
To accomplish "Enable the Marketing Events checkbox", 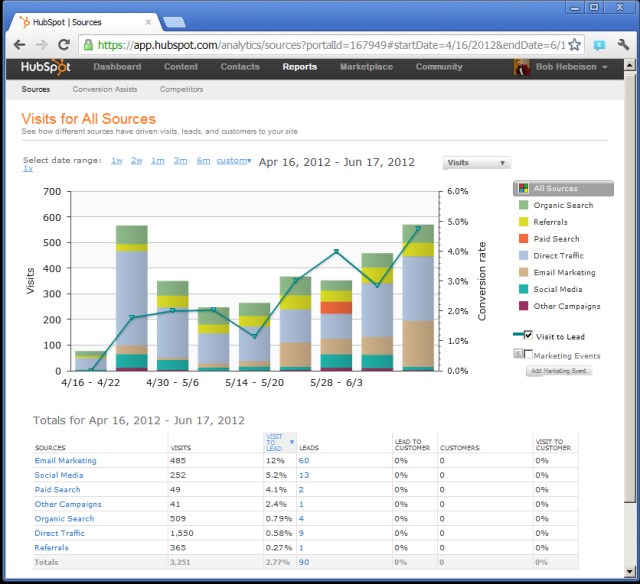I will point(529,354).
